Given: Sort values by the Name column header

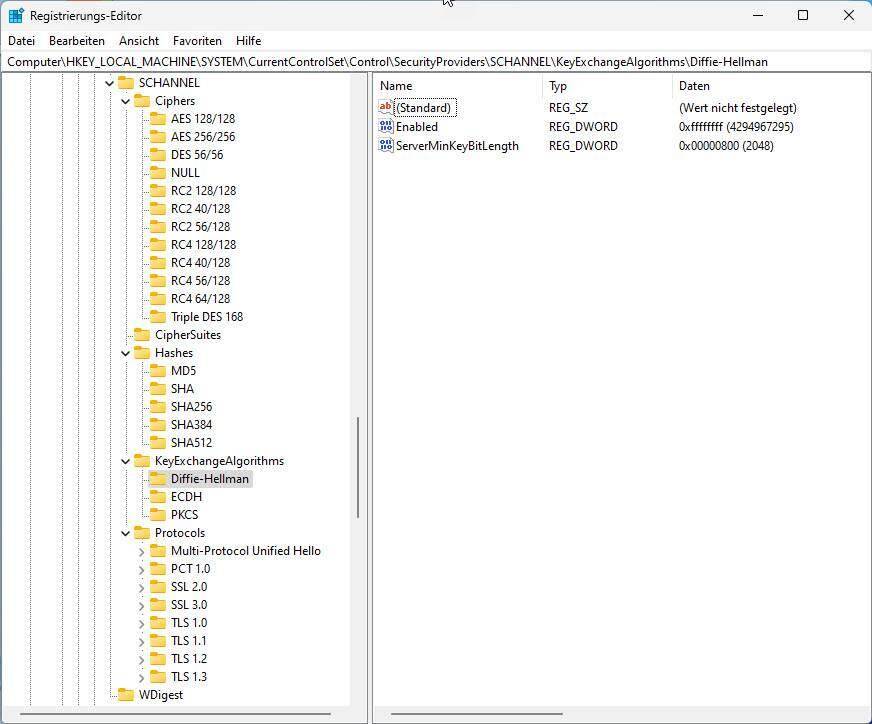Looking at the screenshot, I should (x=397, y=86).
